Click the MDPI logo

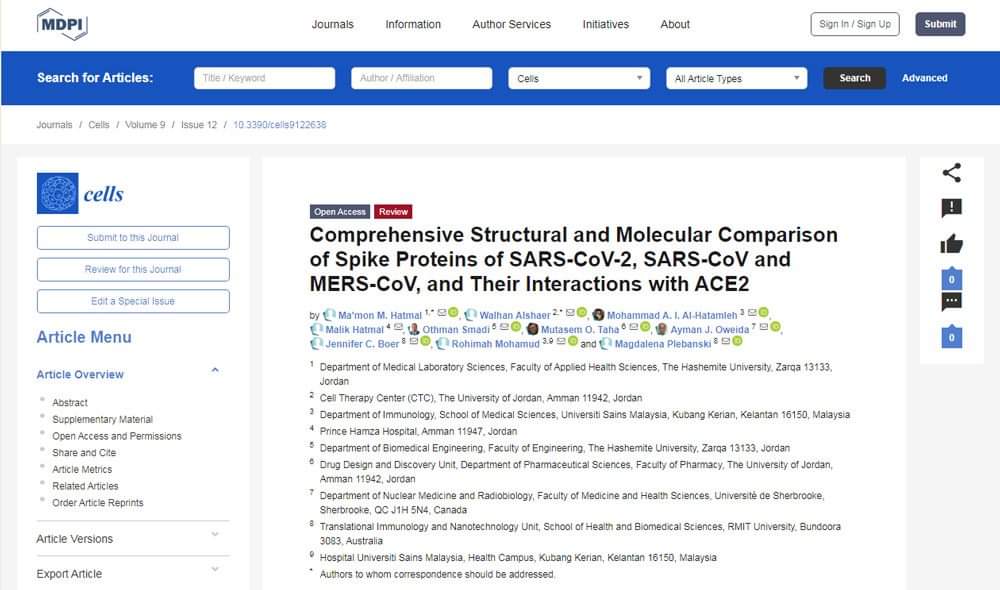(62, 24)
